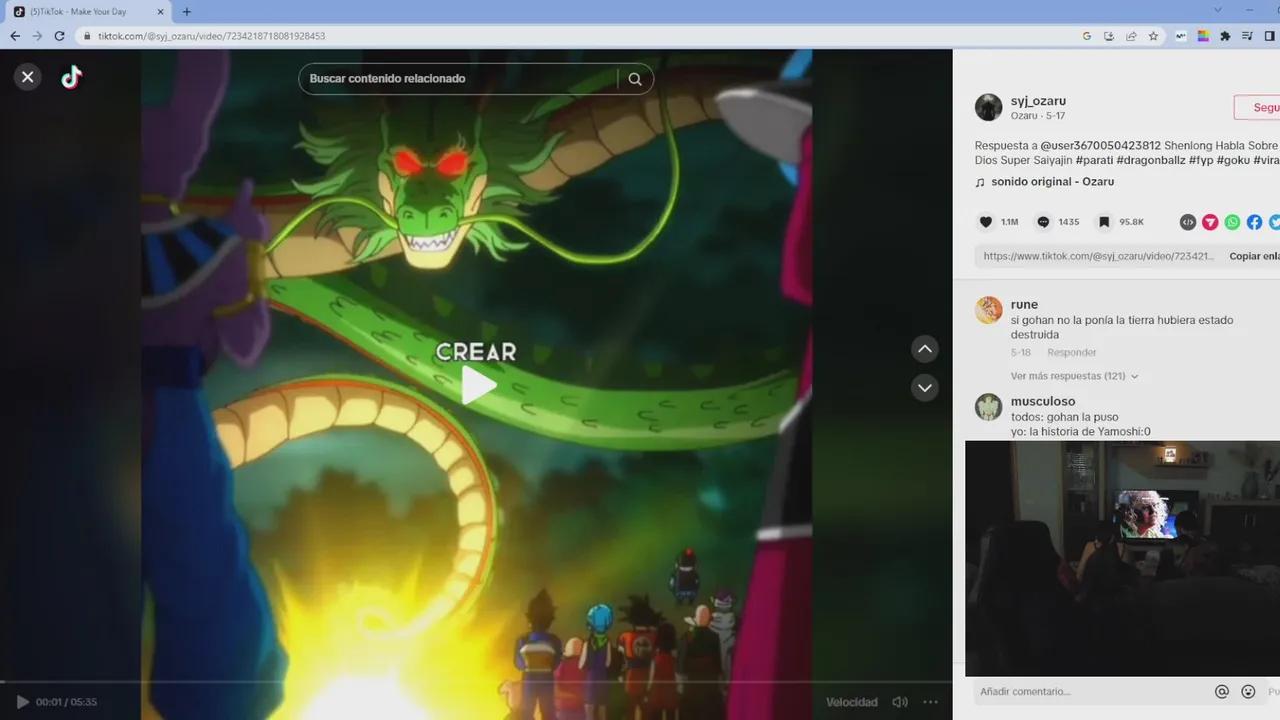Select the video URL link text
The image size is (1280, 720).
1098,256
